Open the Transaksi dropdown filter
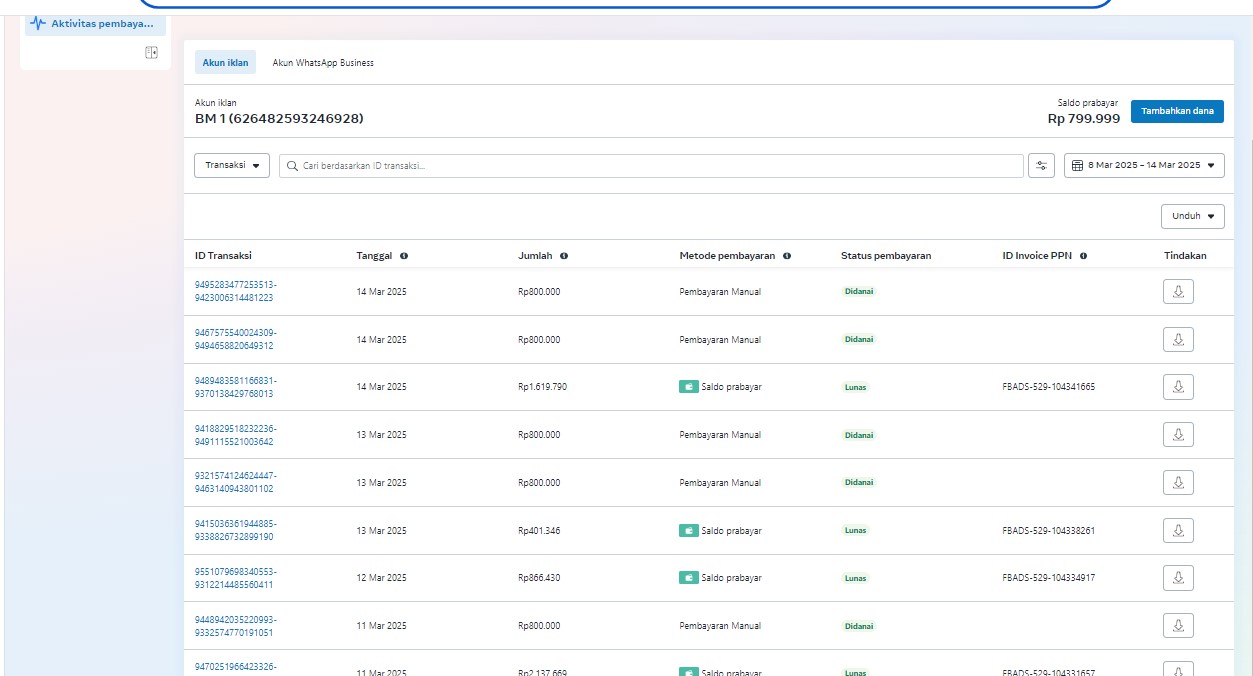The image size is (1253, 676). pyautogui.click(x=231, y=166)
